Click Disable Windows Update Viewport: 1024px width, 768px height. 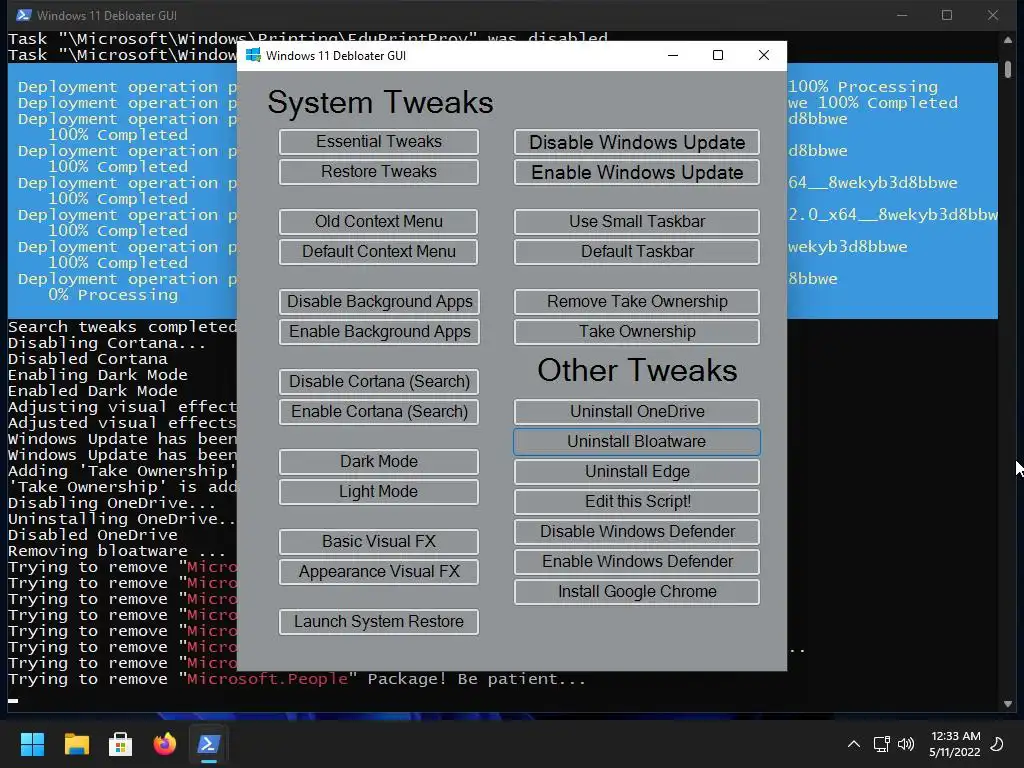click(x=637, y=142)
